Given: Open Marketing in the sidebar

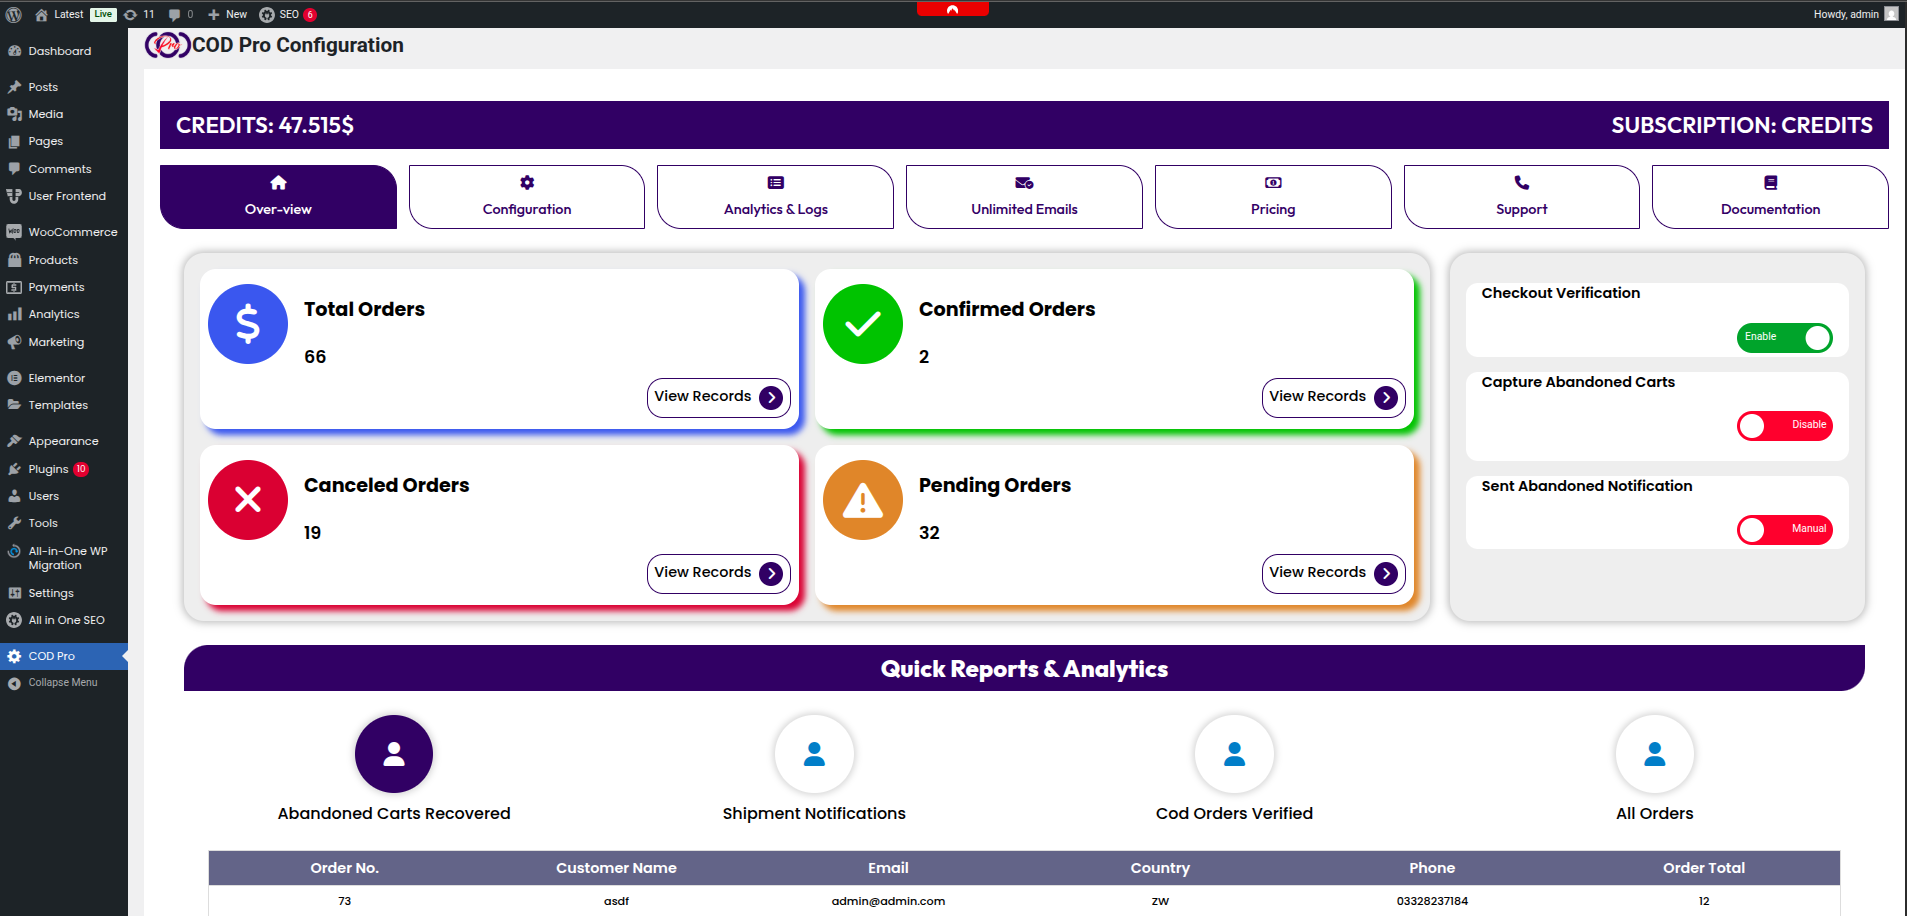Looking at the screenshot, I should click(x=64, y=342).
